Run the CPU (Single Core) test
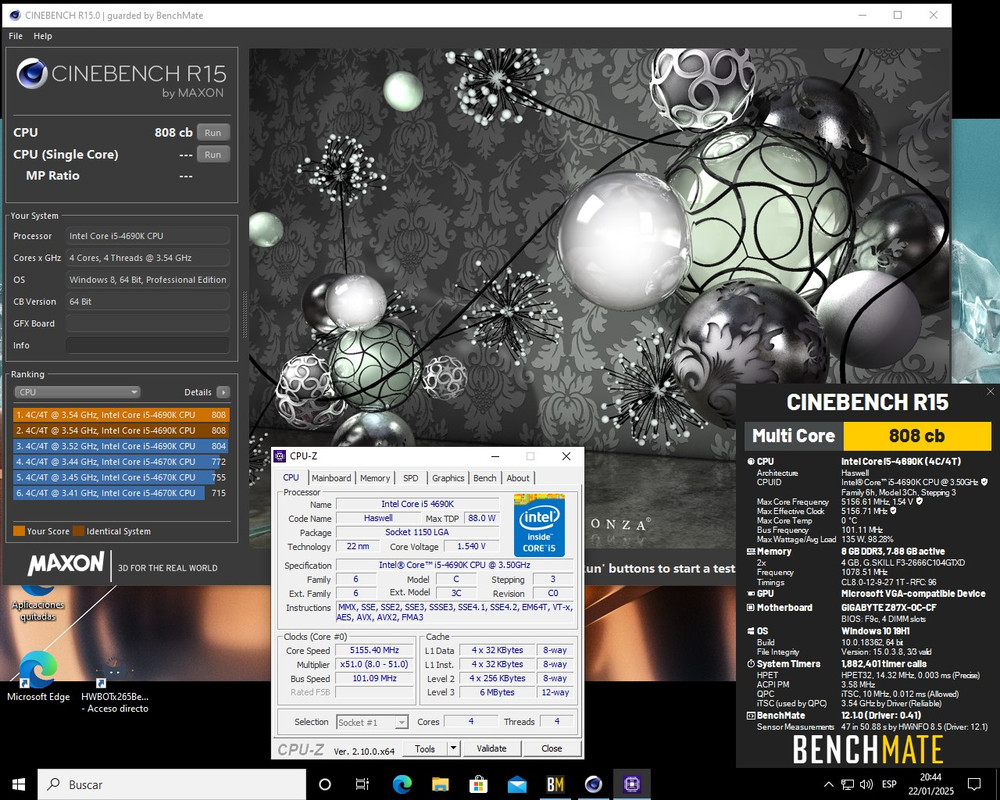Viewport: 1000px width, 800px height. click(x=213, y=154)
